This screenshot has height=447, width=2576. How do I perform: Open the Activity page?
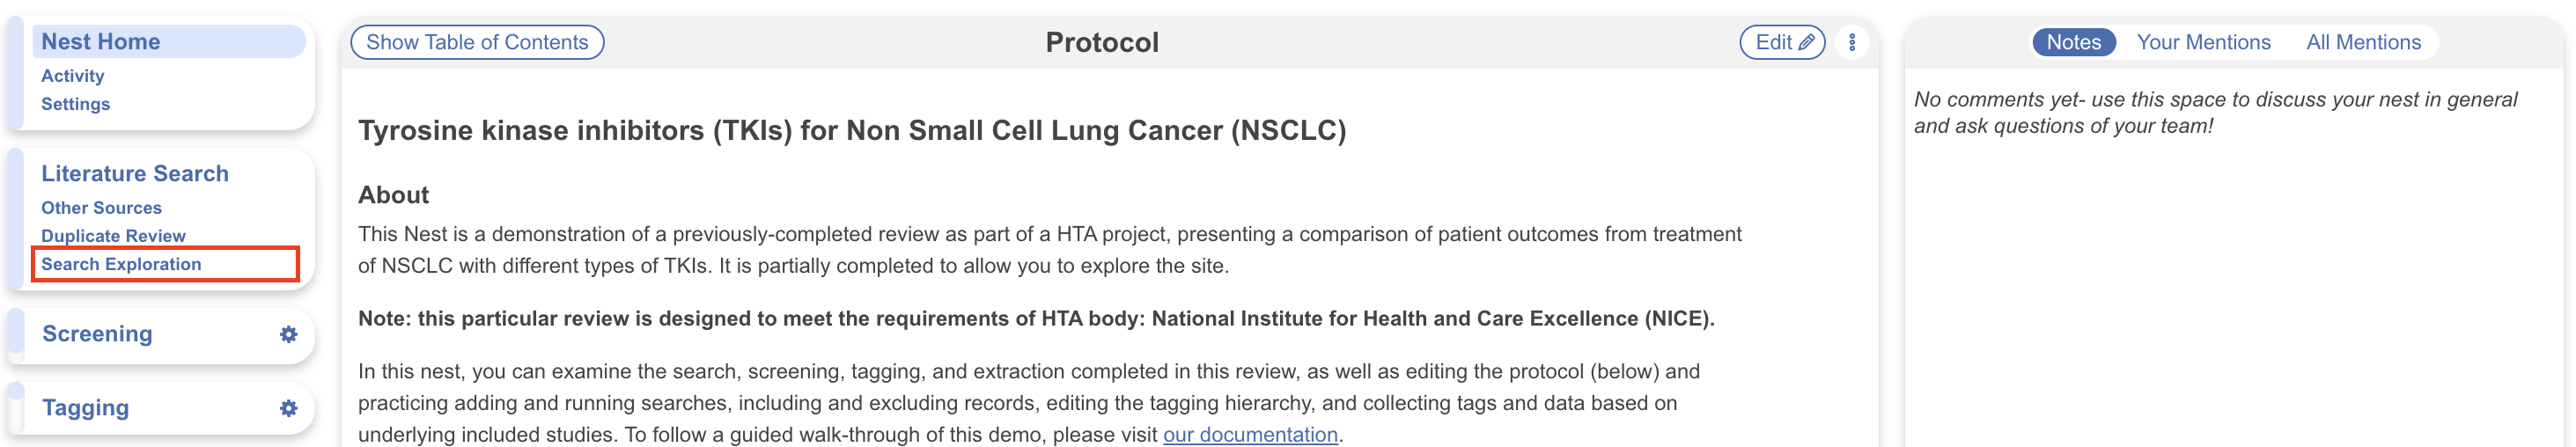coord(72,76)
